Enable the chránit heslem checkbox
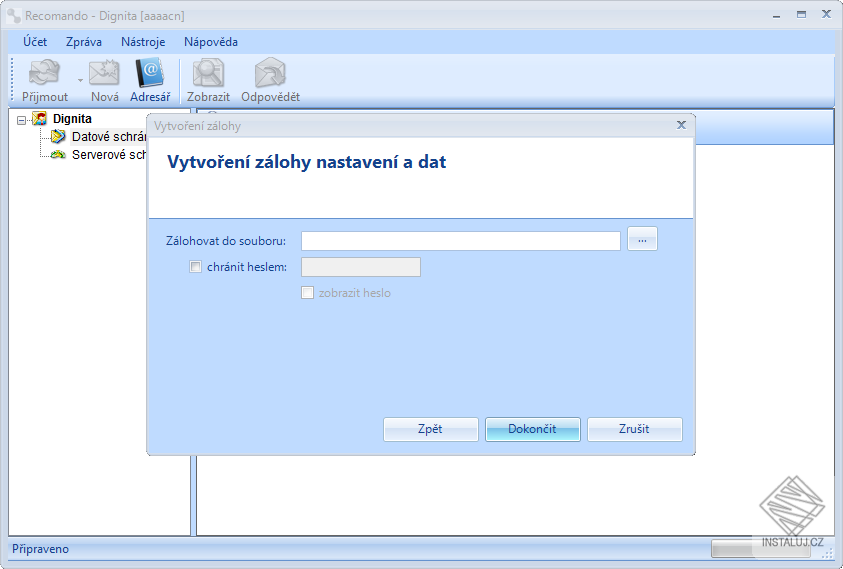This screenshot has height=569, width=843. [195, 267]
